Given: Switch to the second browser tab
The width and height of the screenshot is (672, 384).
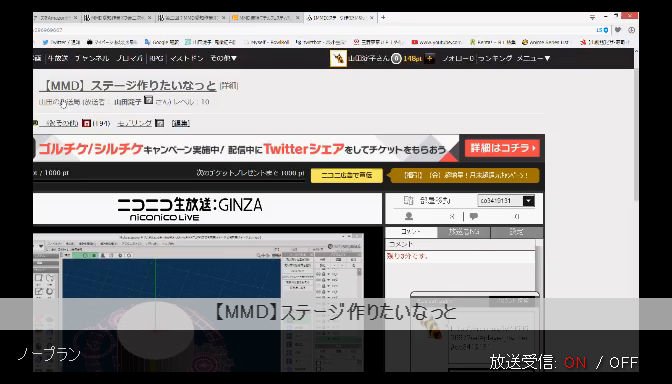Looking at the screenshot, I should [x=117, y=18].
